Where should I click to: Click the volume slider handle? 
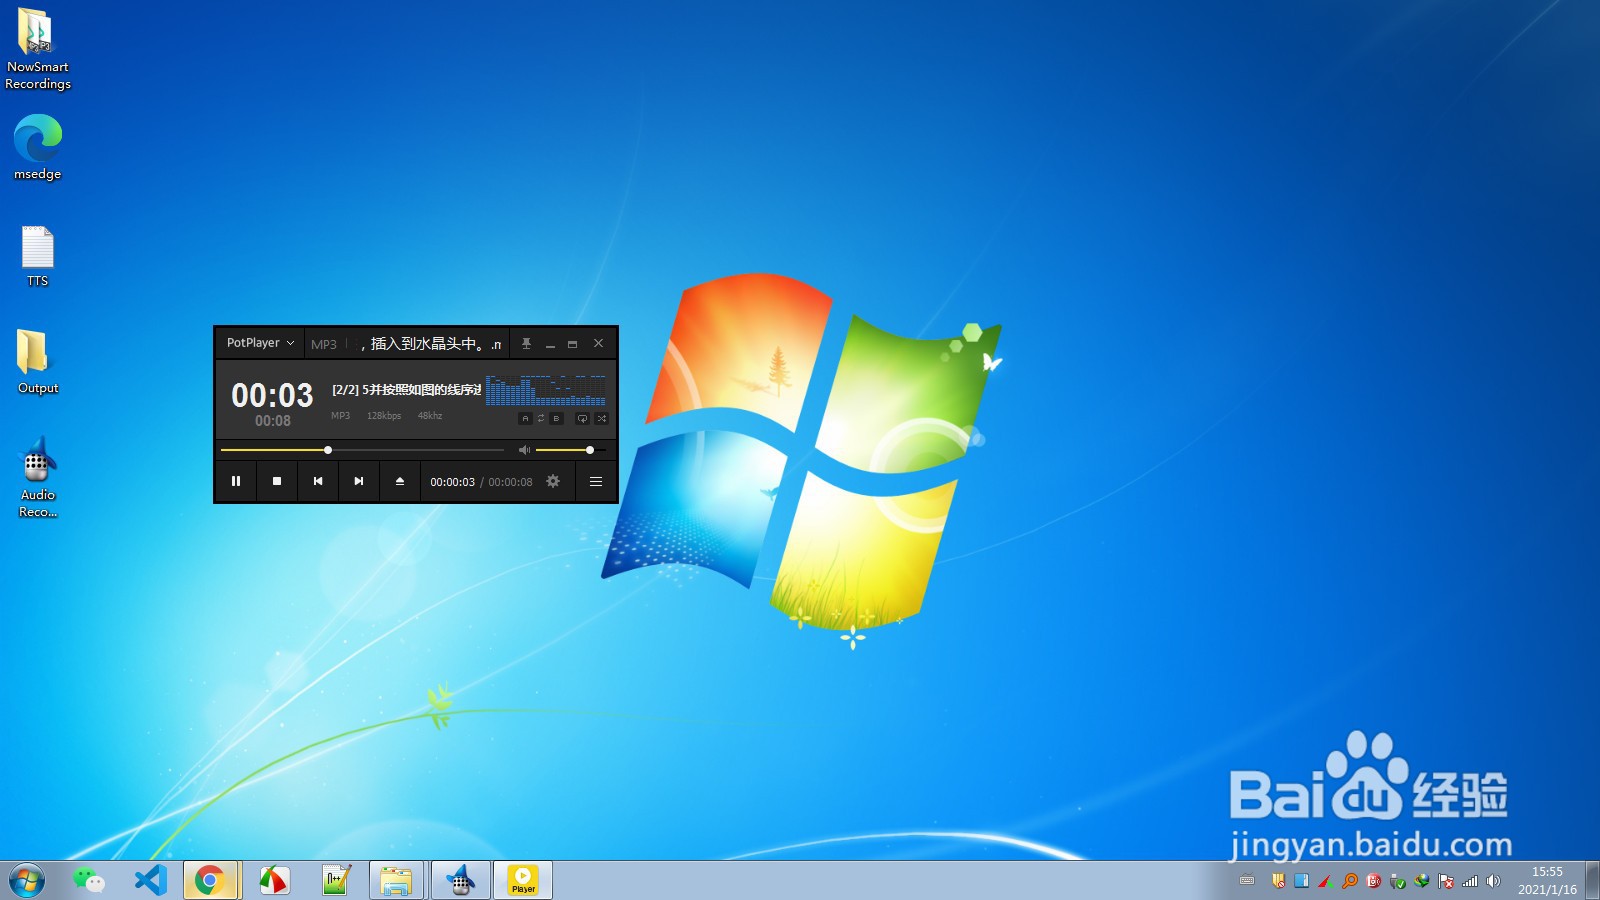[590, 450]
